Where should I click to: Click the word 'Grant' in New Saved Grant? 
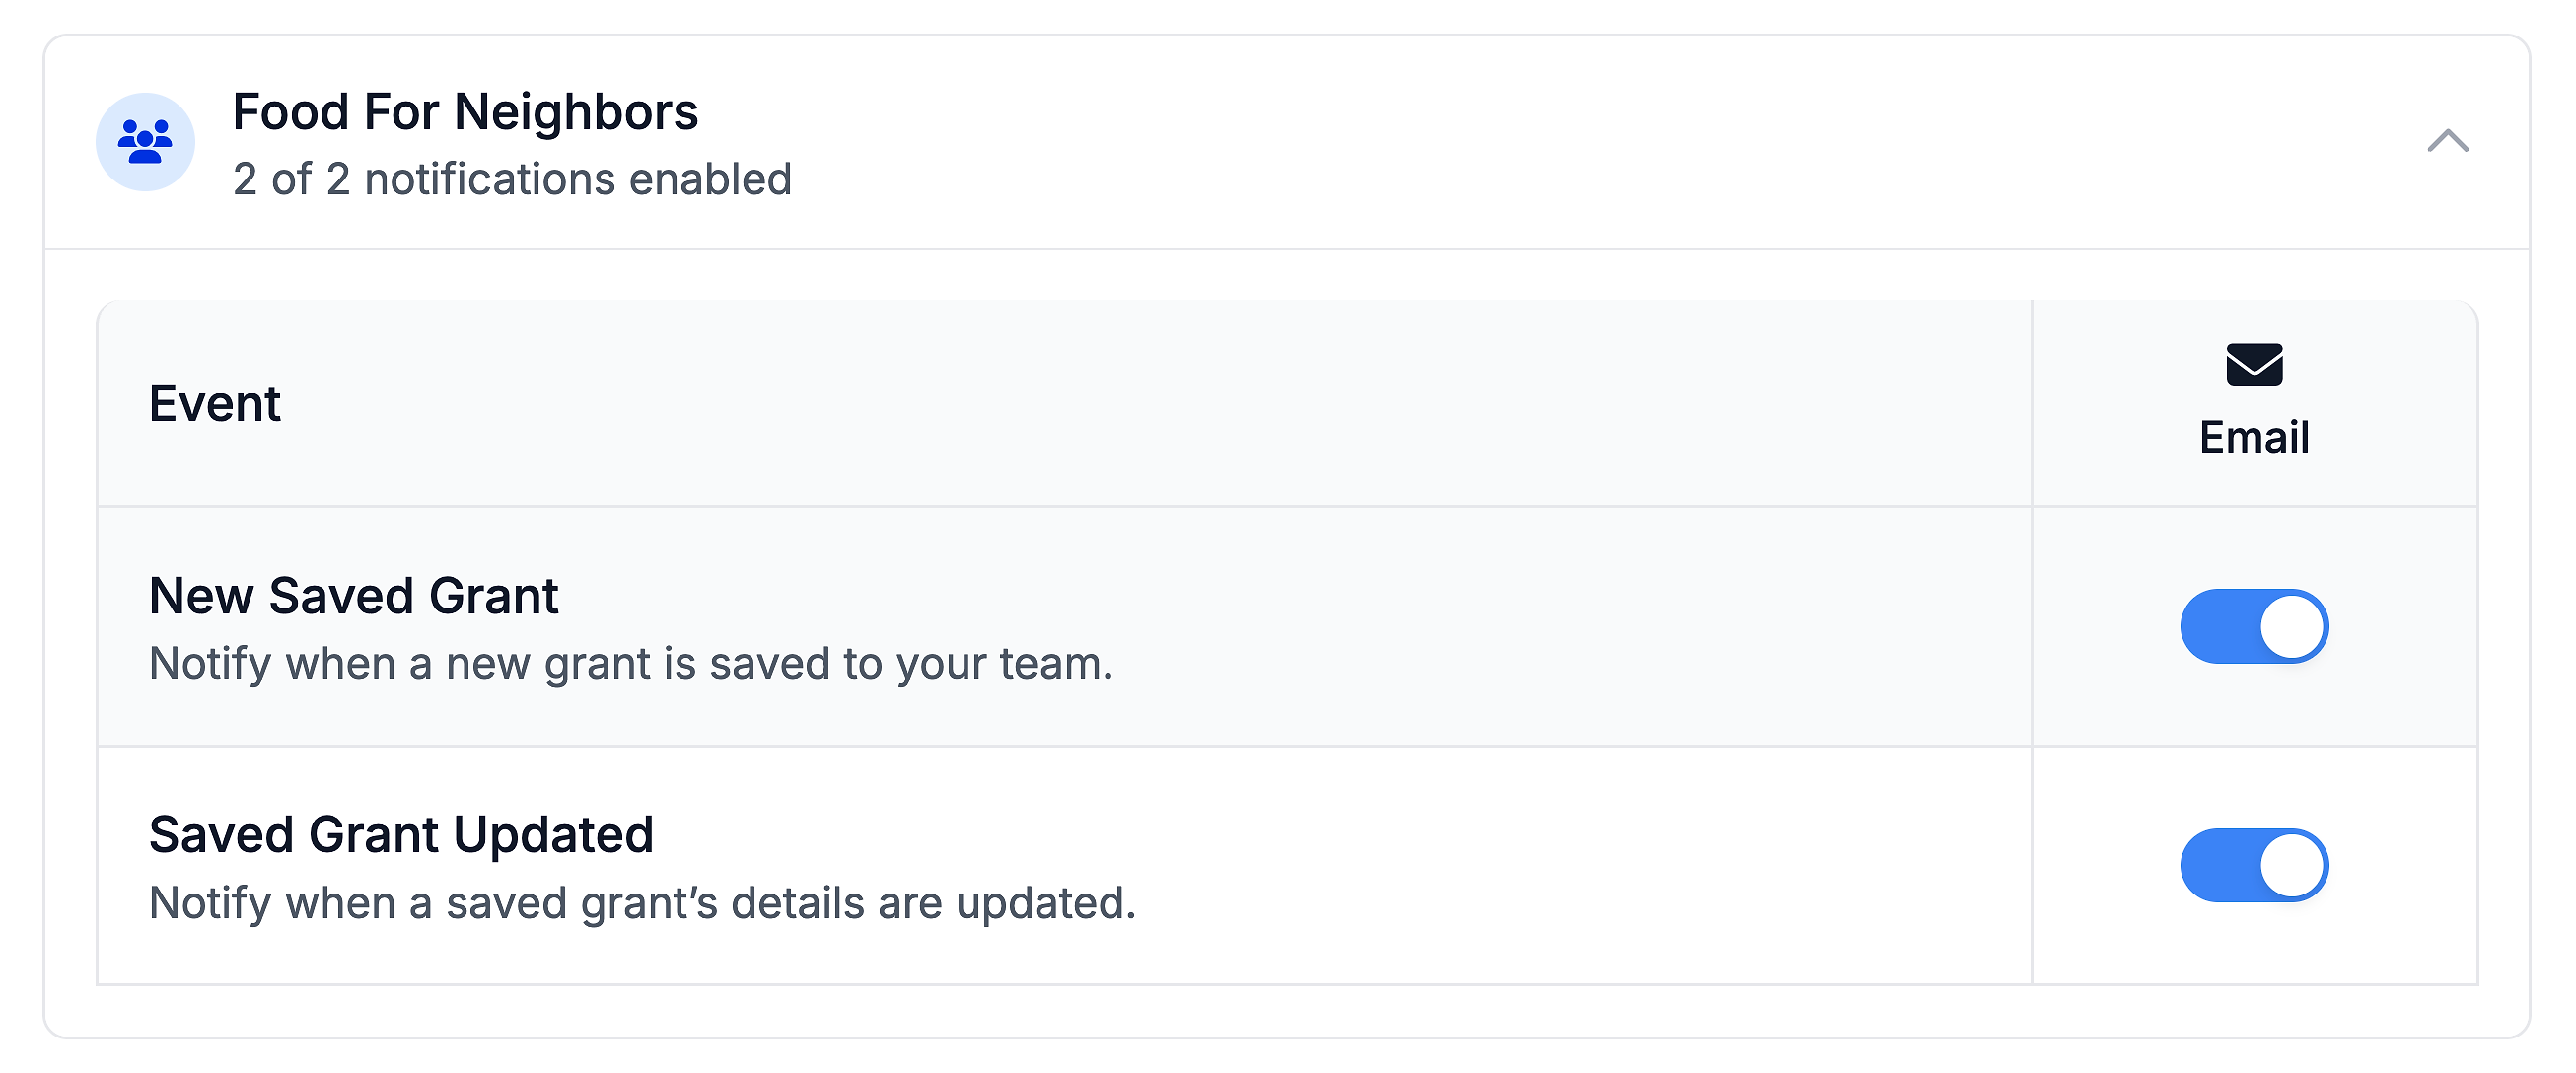click(x=493, y=596)
